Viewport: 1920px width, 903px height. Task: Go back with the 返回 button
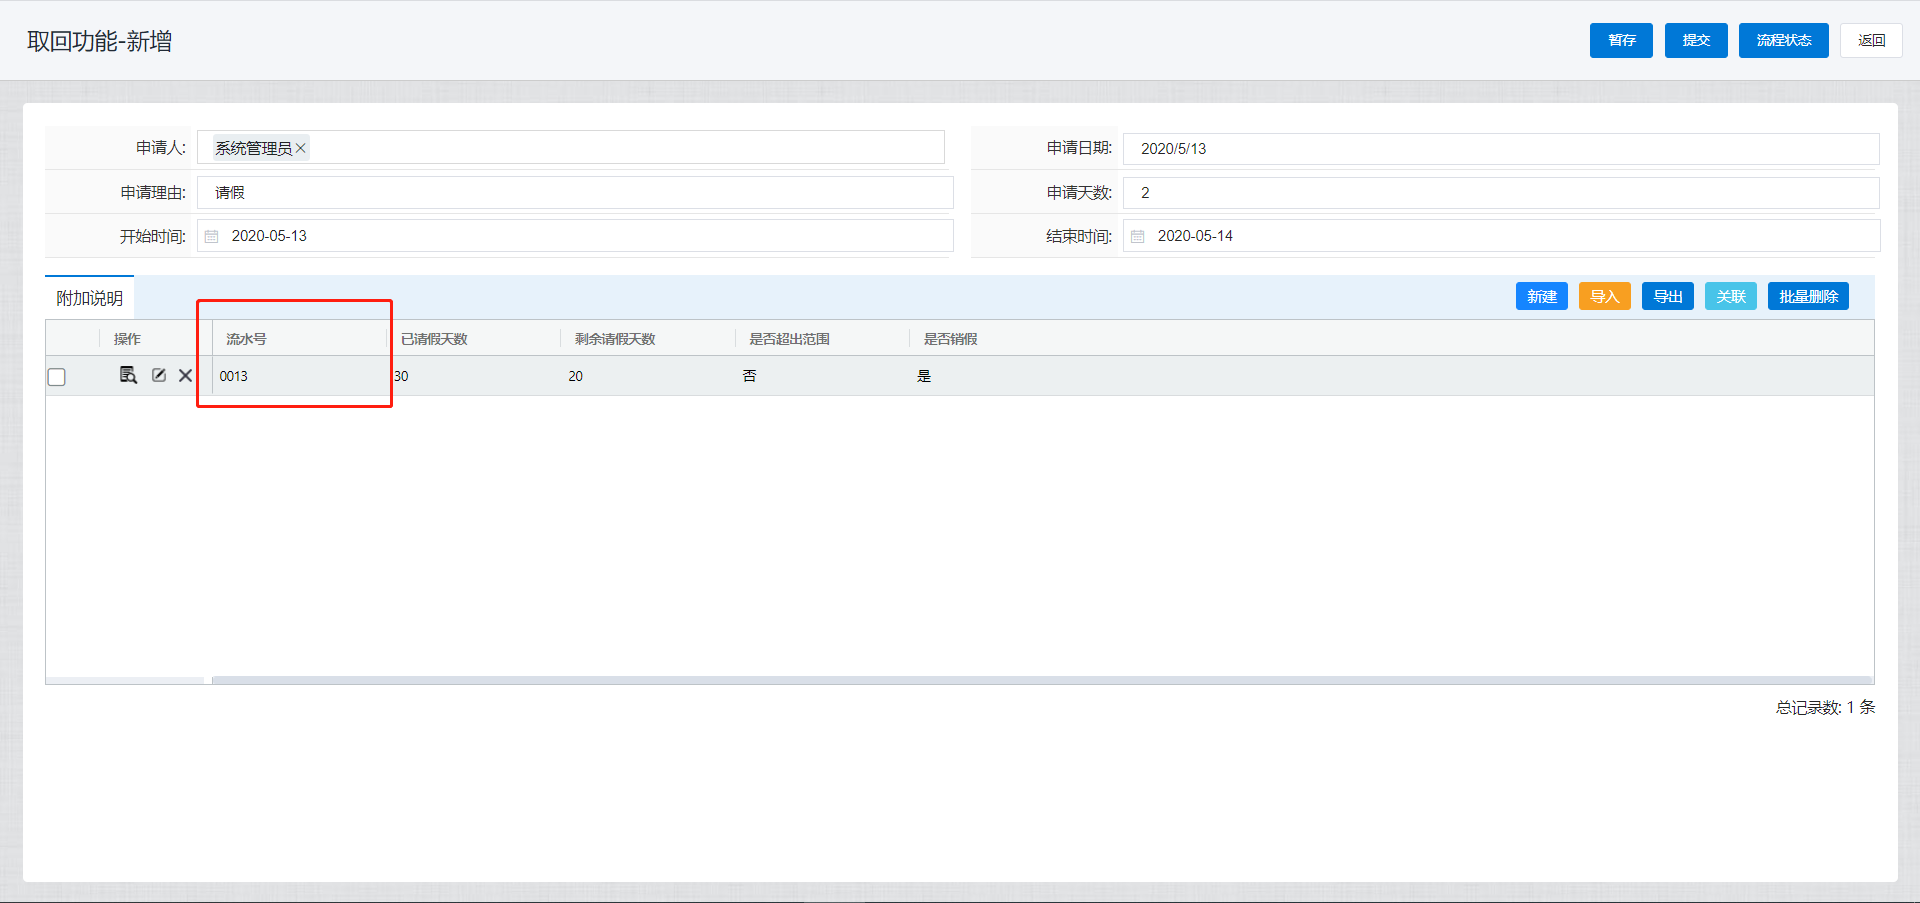(1871, 40)
